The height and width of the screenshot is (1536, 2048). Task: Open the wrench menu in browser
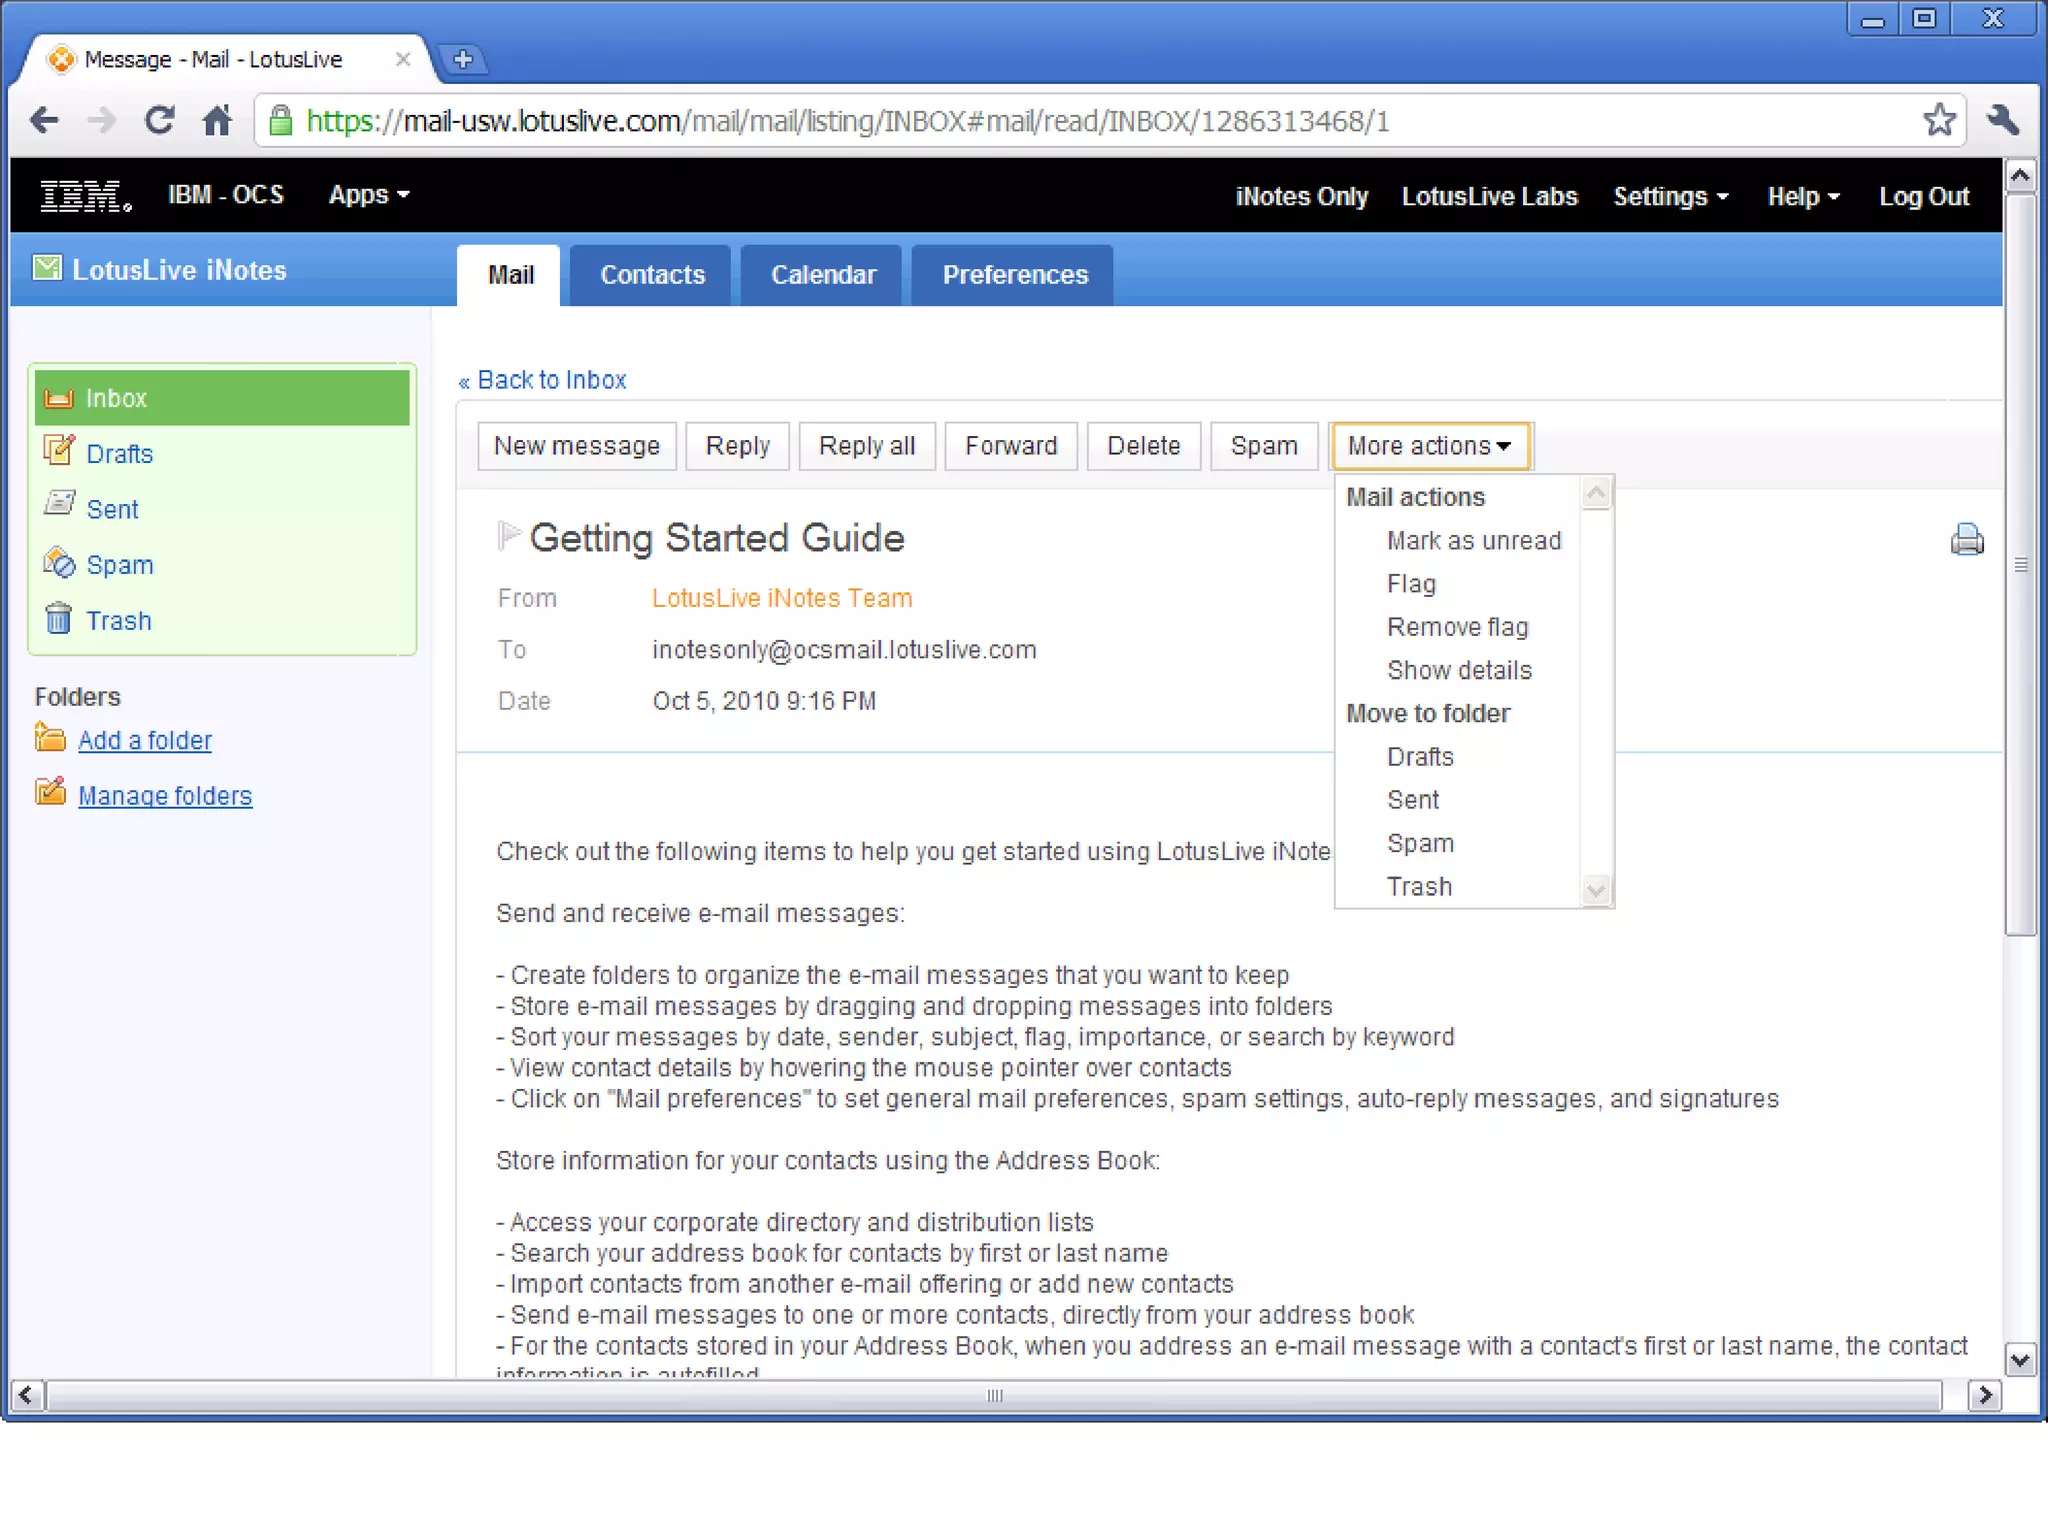point(2003,121)
